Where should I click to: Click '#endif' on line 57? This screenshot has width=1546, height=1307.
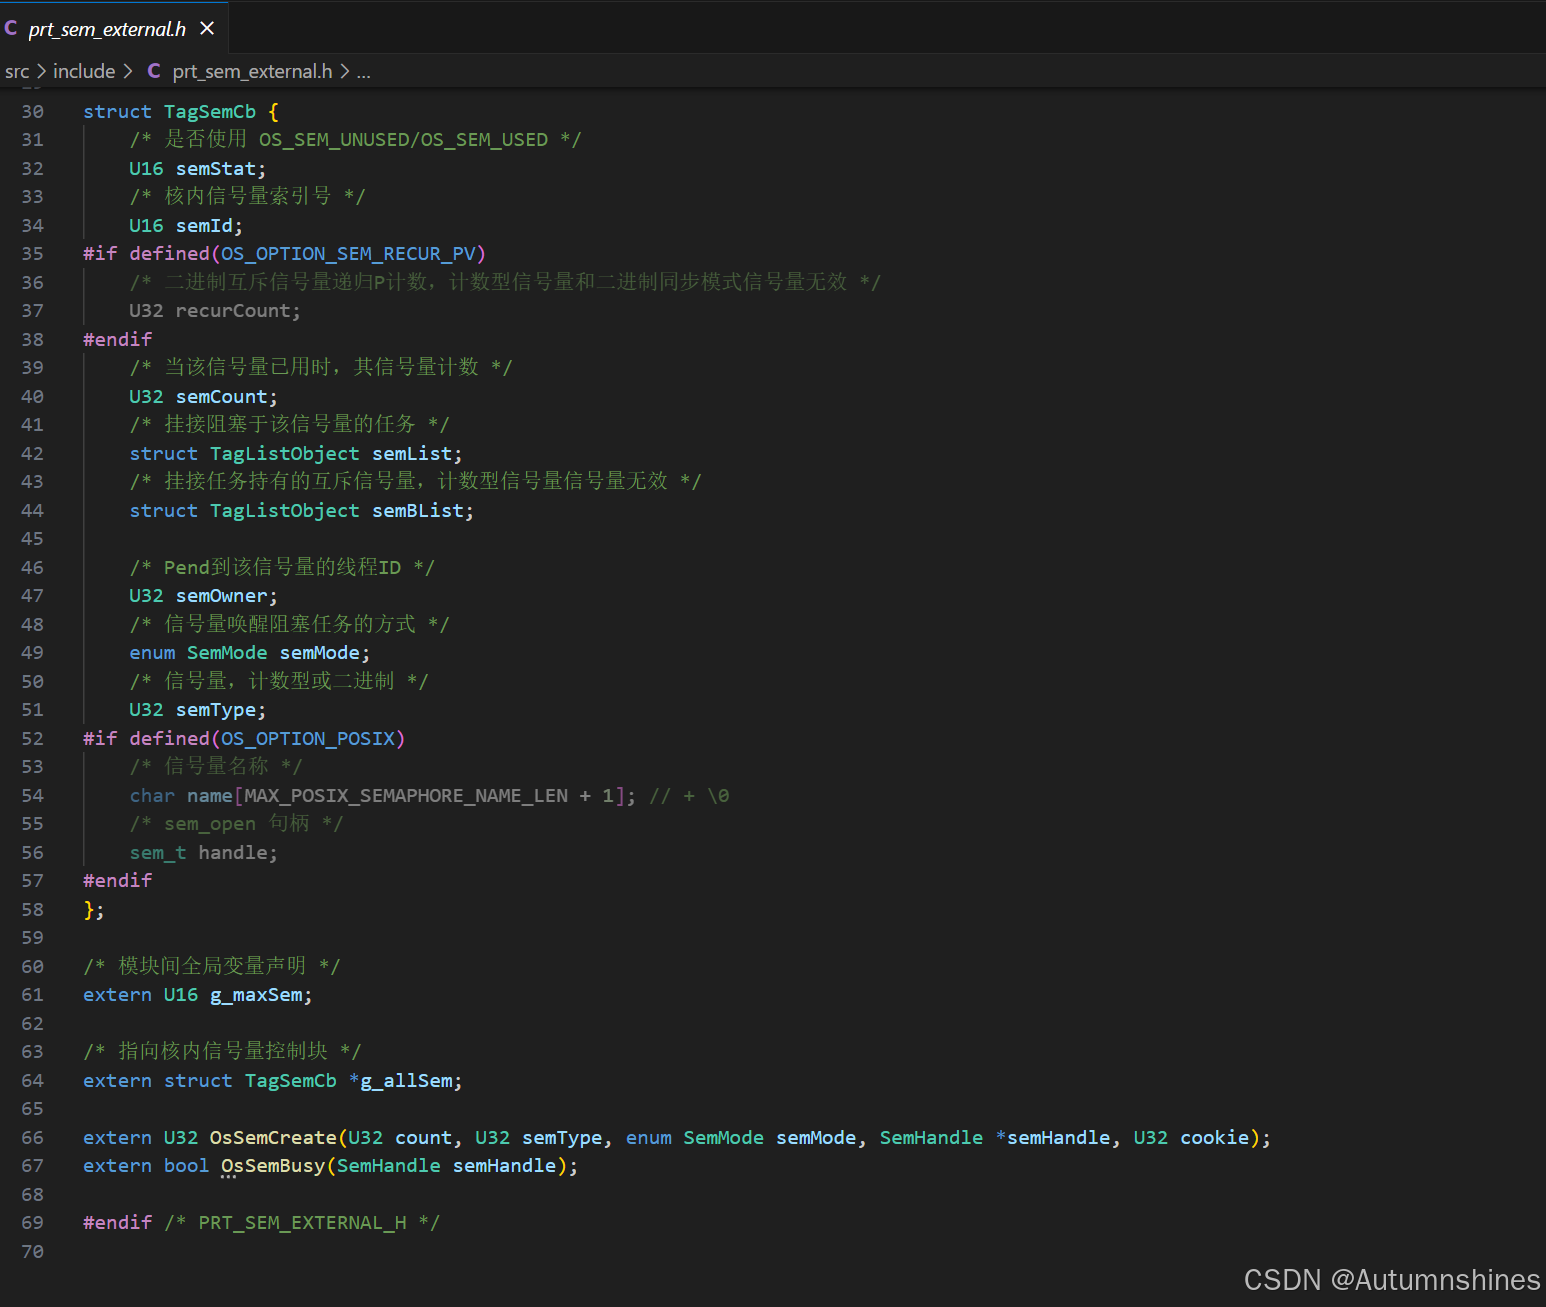118,881
